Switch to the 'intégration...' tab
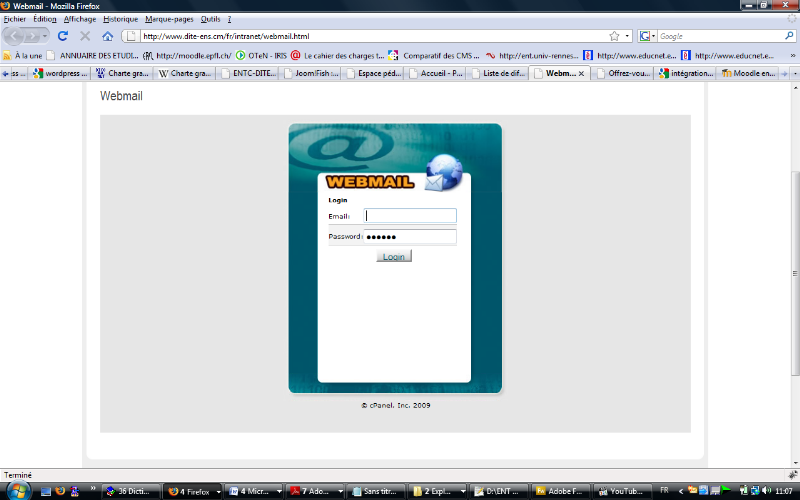 [x=686, y=73]
